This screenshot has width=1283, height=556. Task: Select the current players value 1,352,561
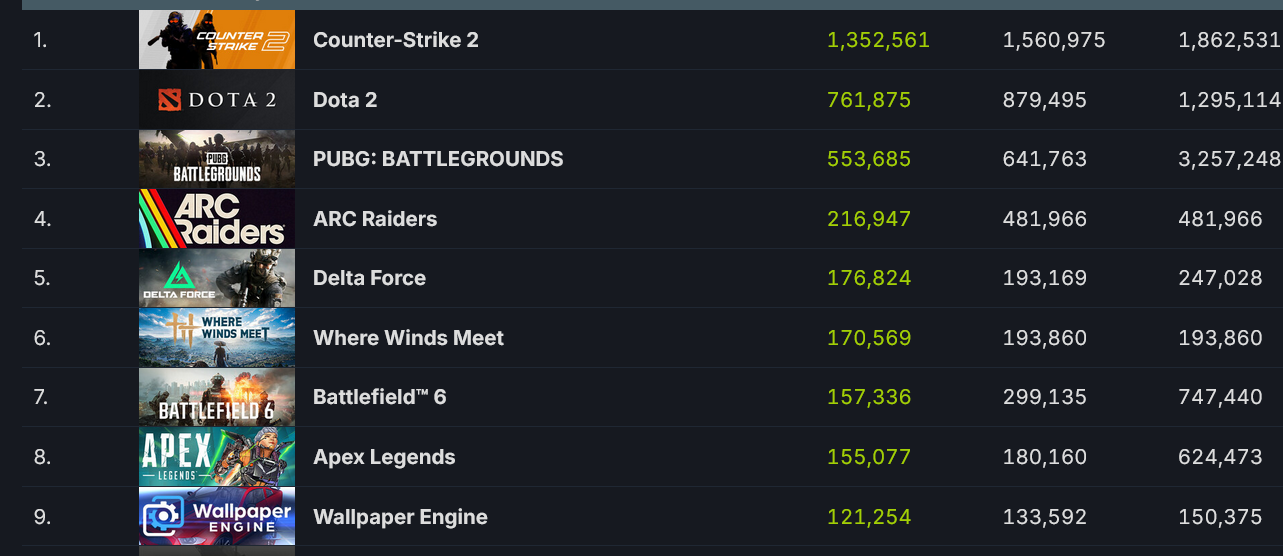[879, 41]
